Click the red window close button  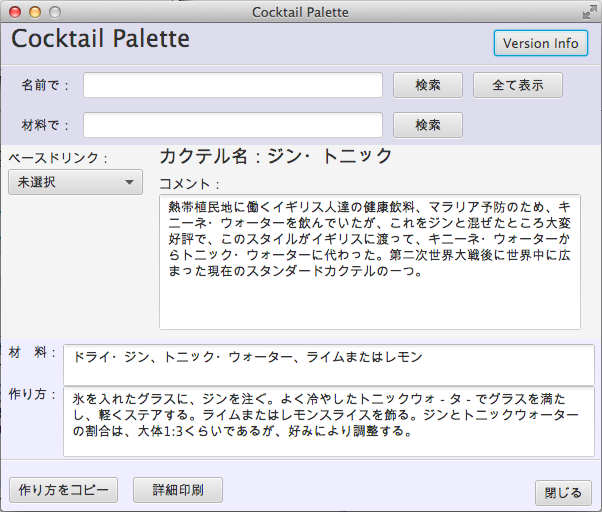point(15,12)
